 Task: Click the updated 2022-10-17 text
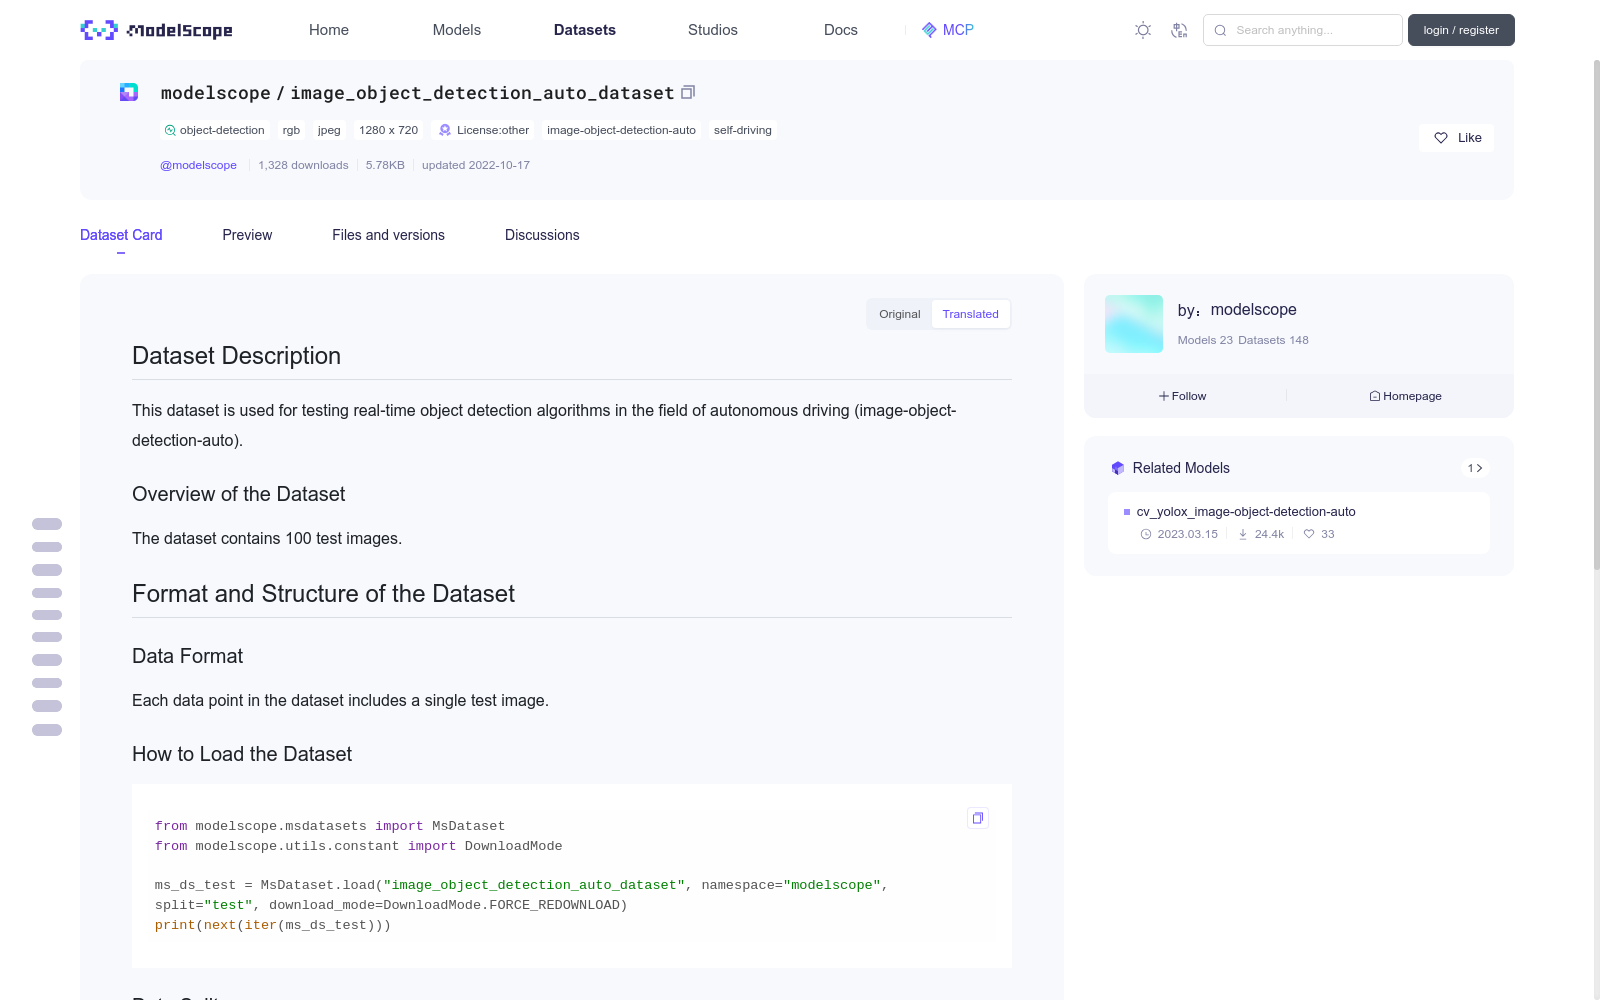pos(476,165)
